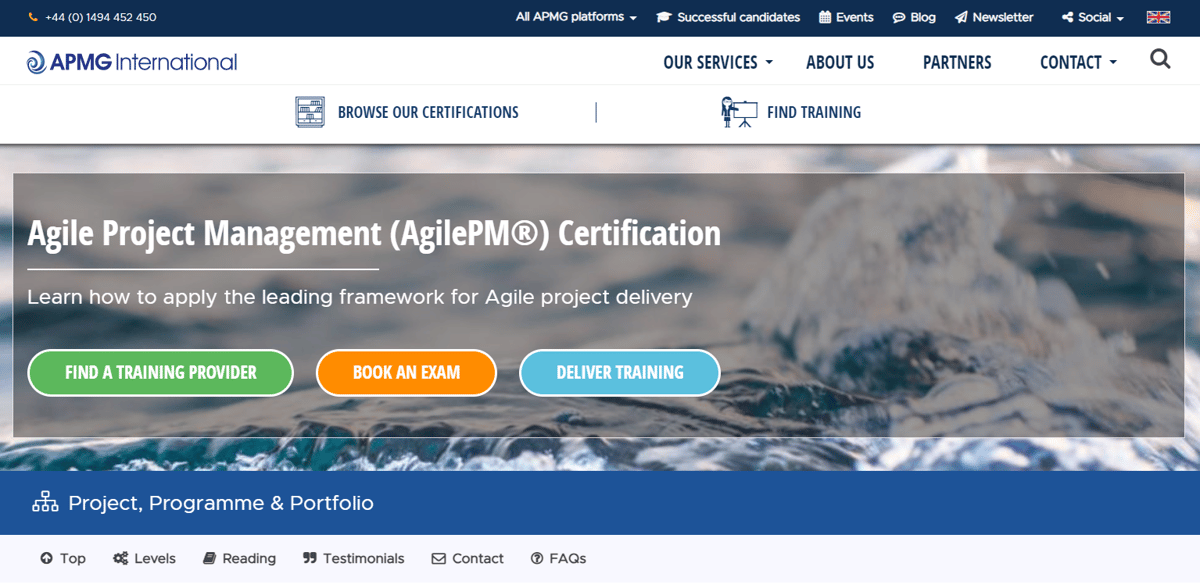This screenshot has height=588, width=1200.
Task: Open the site search magnifier
Action: (1160, 59)
